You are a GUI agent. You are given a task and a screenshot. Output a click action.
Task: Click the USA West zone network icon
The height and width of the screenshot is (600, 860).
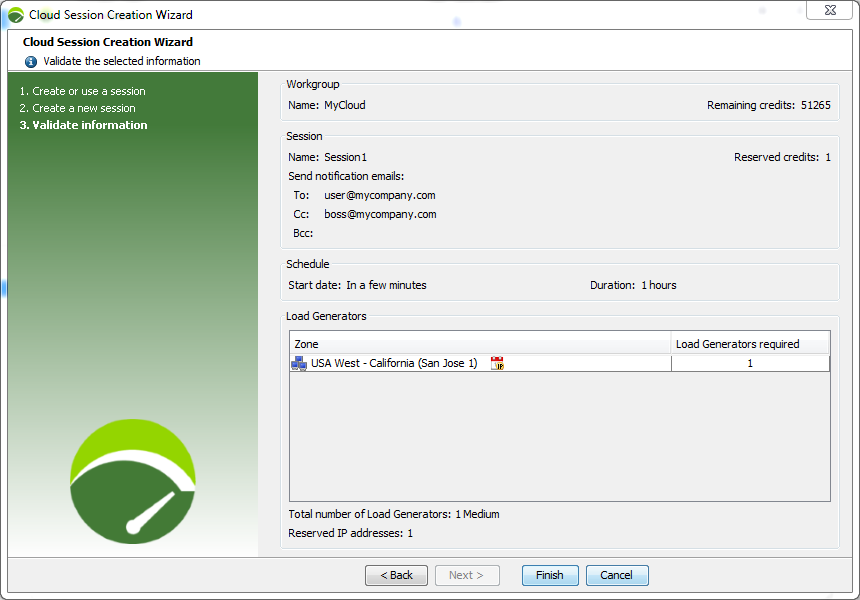click(299, 363)
